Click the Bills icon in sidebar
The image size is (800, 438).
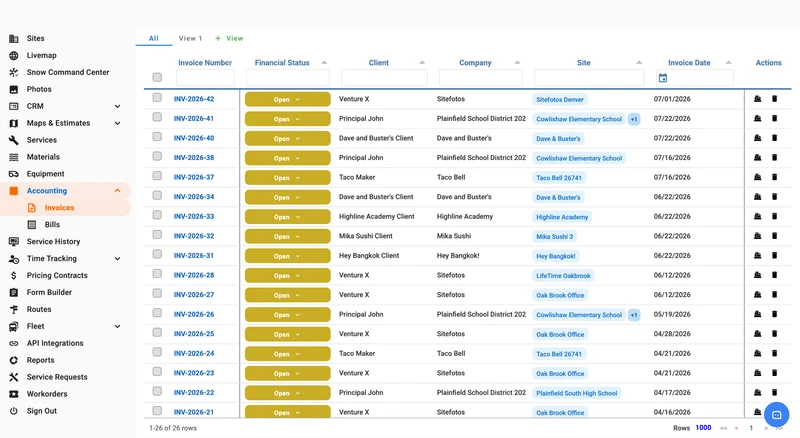click(32, 225)
